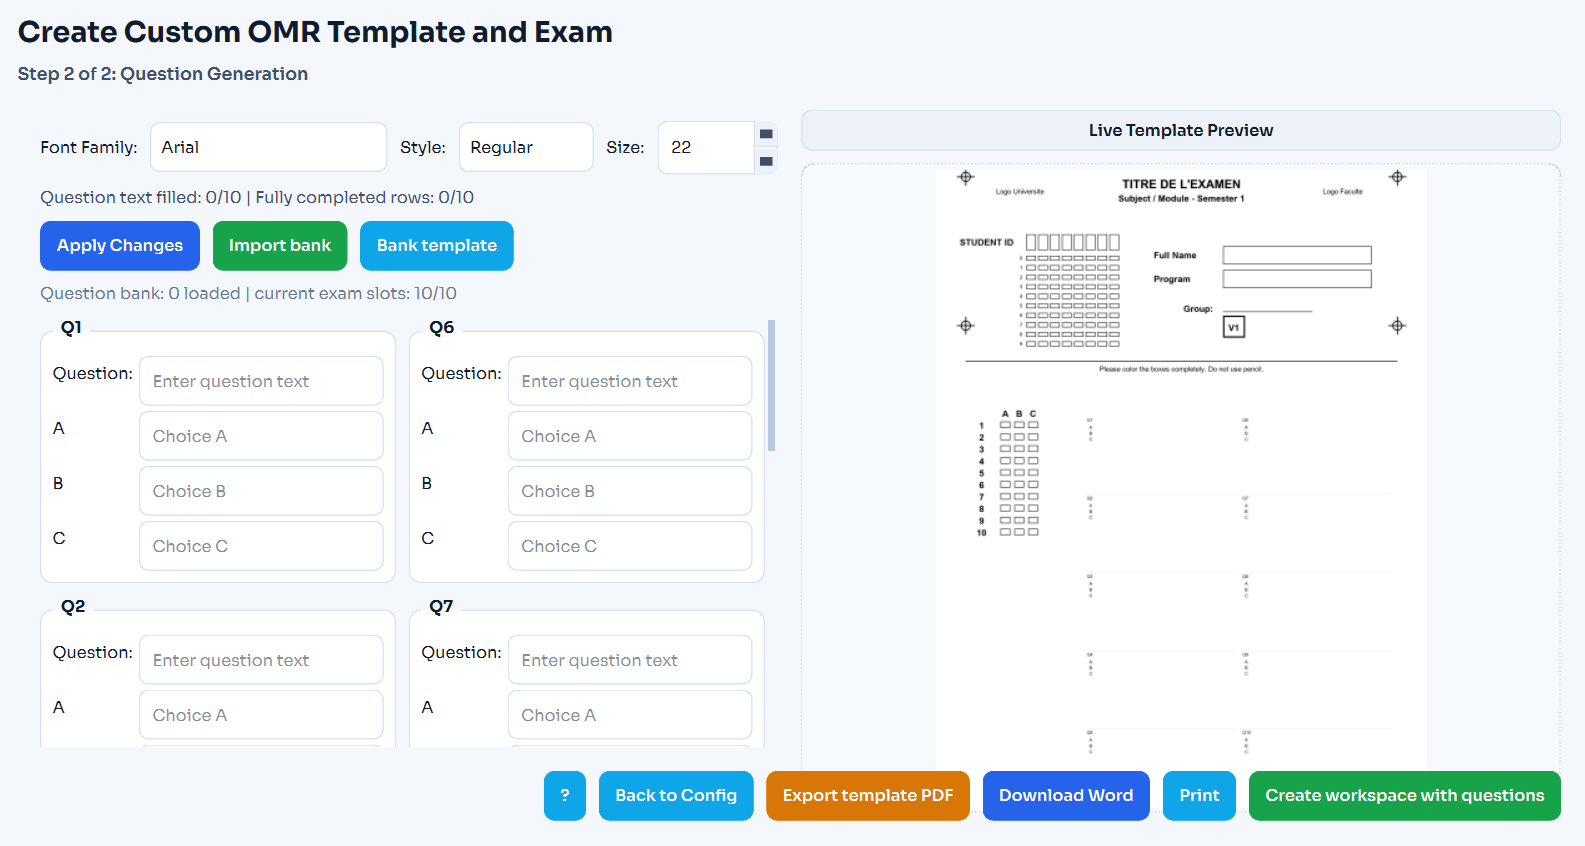The image size is (1585, 846).
Task: Click the Import bank button
Action: tap(280, 245)
